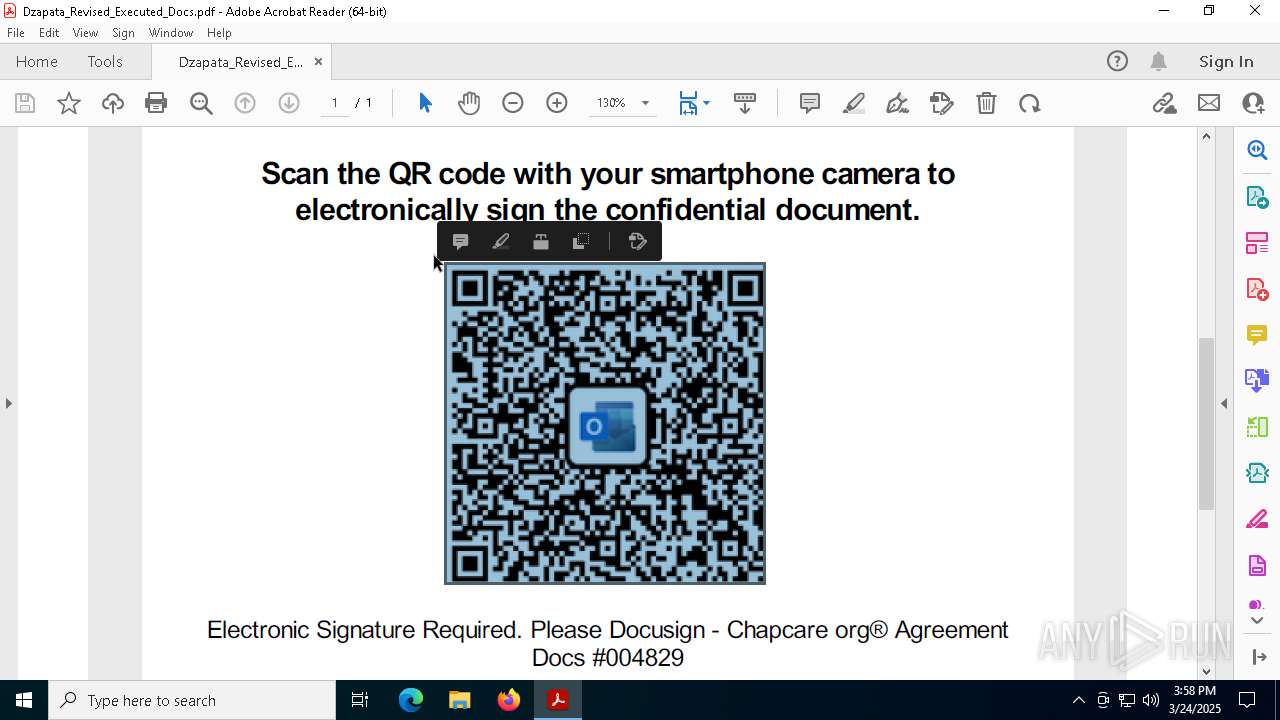This screenshot has height=720, width=1280.
Task: Expand the left navigation pane arrow
Action: tap(8, 403)
